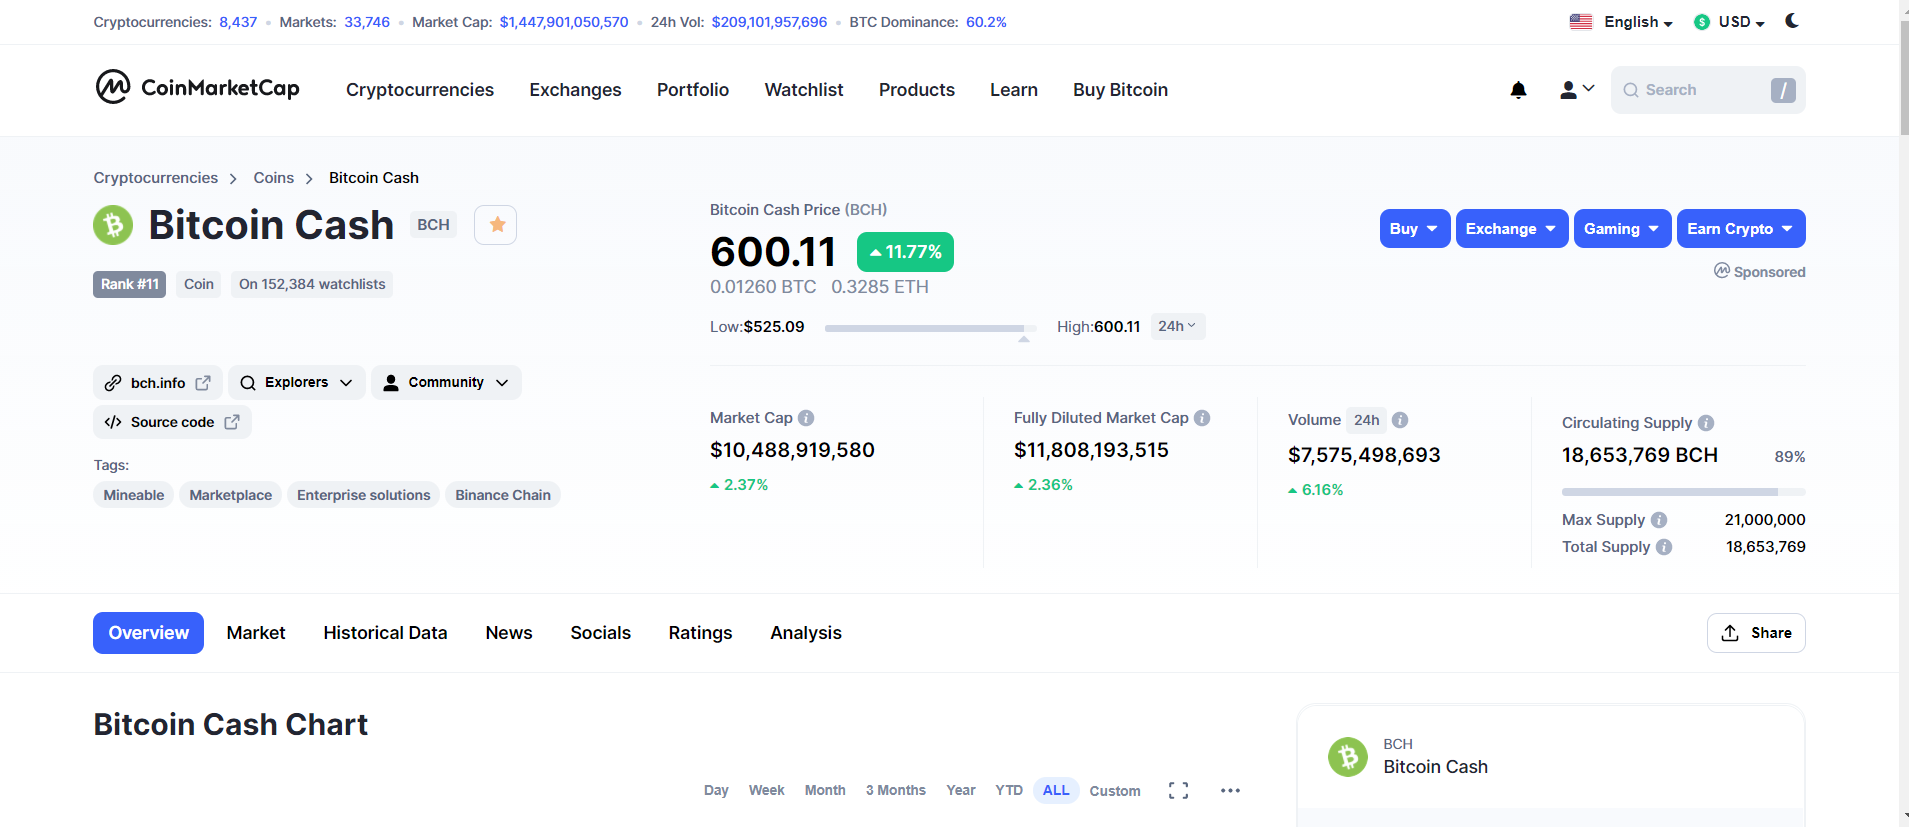Viewport: 1909px width, 831px height.
Task: Open the Gaming dropdown button
Action: tap(1623, 229)
